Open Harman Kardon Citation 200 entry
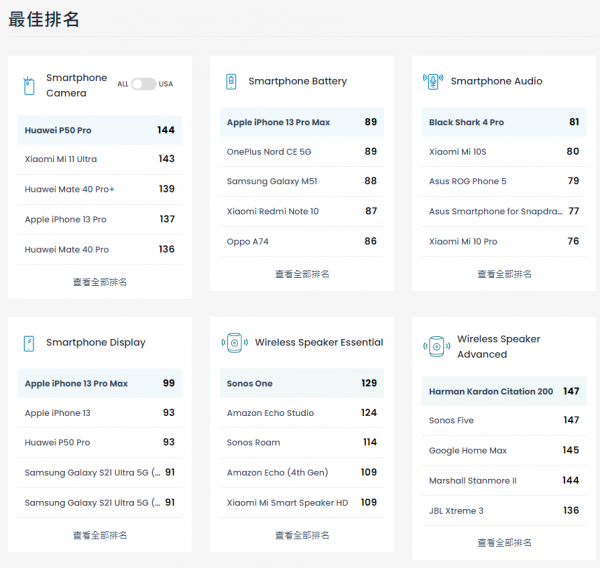The image size is (600, 568). tap(490, 392)
